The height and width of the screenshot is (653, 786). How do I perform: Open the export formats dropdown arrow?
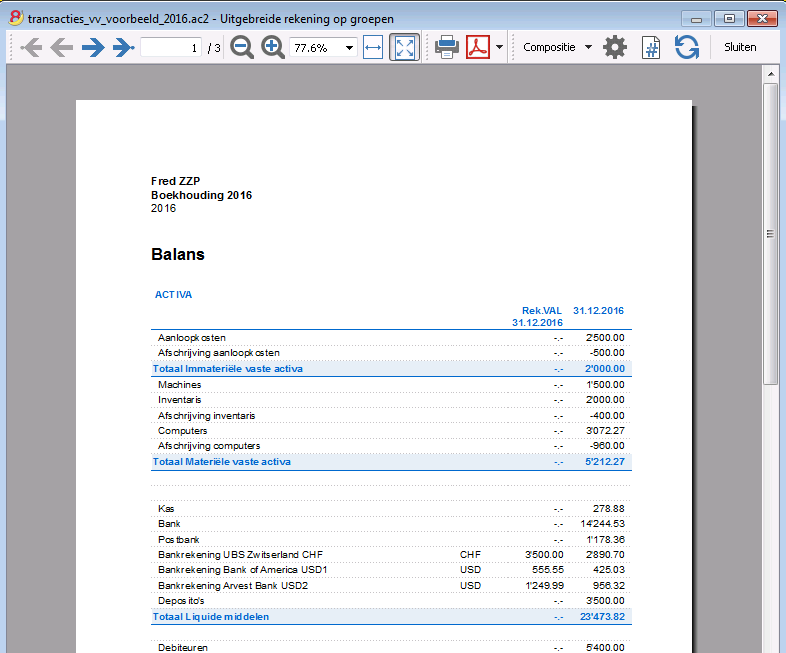pos(499,48)
